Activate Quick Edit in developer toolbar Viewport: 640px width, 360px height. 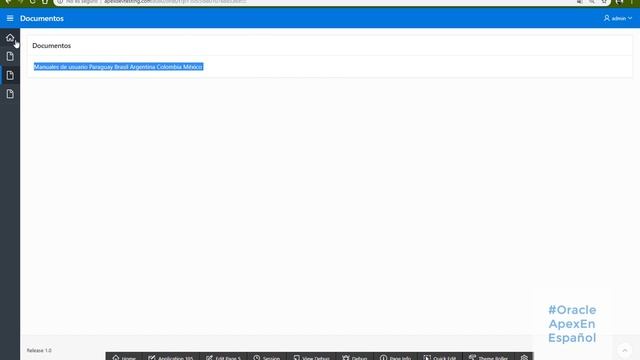[440, 357]
